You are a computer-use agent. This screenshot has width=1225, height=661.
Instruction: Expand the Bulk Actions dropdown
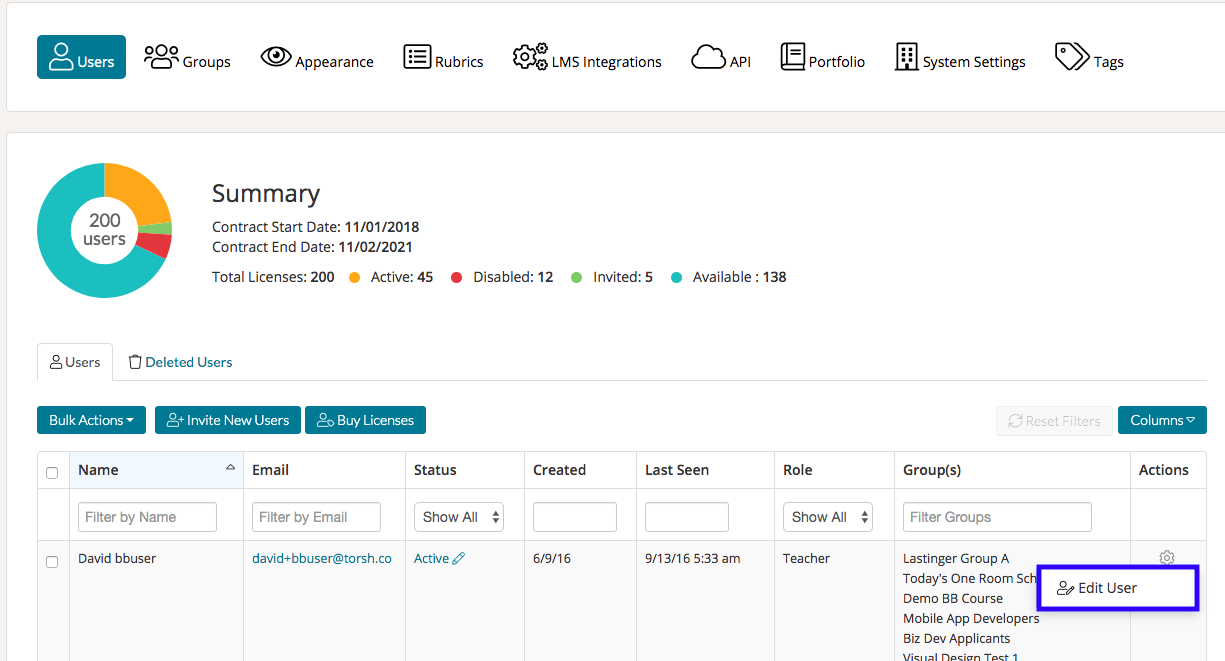pyautogui.click(x=91, y=420)
